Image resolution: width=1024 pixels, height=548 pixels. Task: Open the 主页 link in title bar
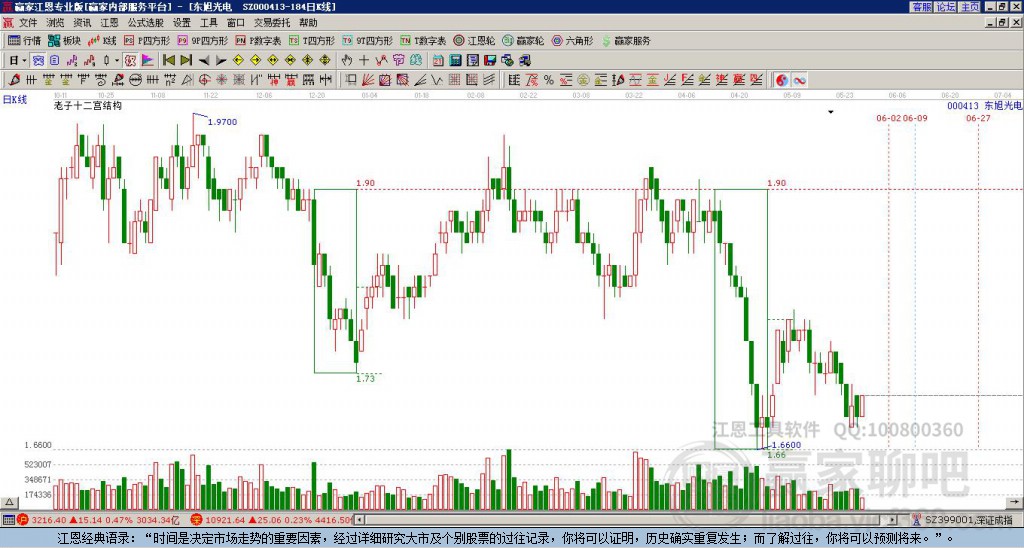point(970,7)
